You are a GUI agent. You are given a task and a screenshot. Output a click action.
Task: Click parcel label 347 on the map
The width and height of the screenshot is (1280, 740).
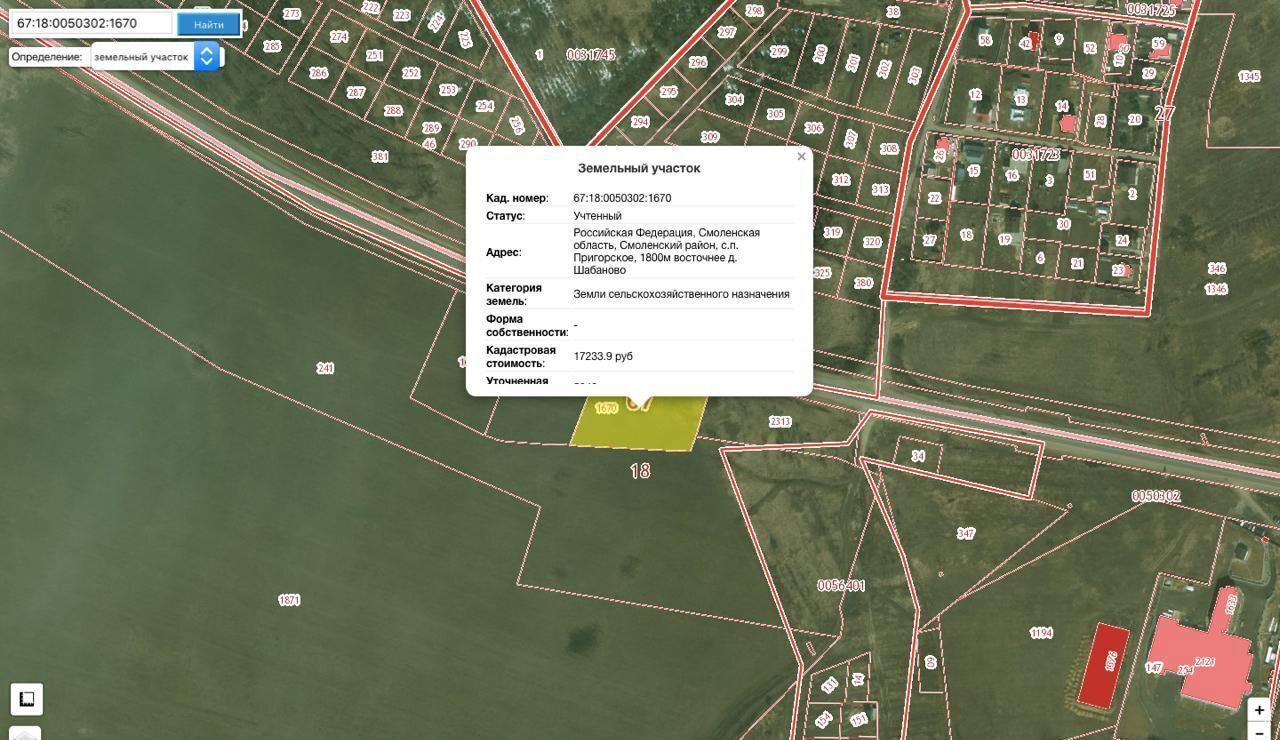965,533
